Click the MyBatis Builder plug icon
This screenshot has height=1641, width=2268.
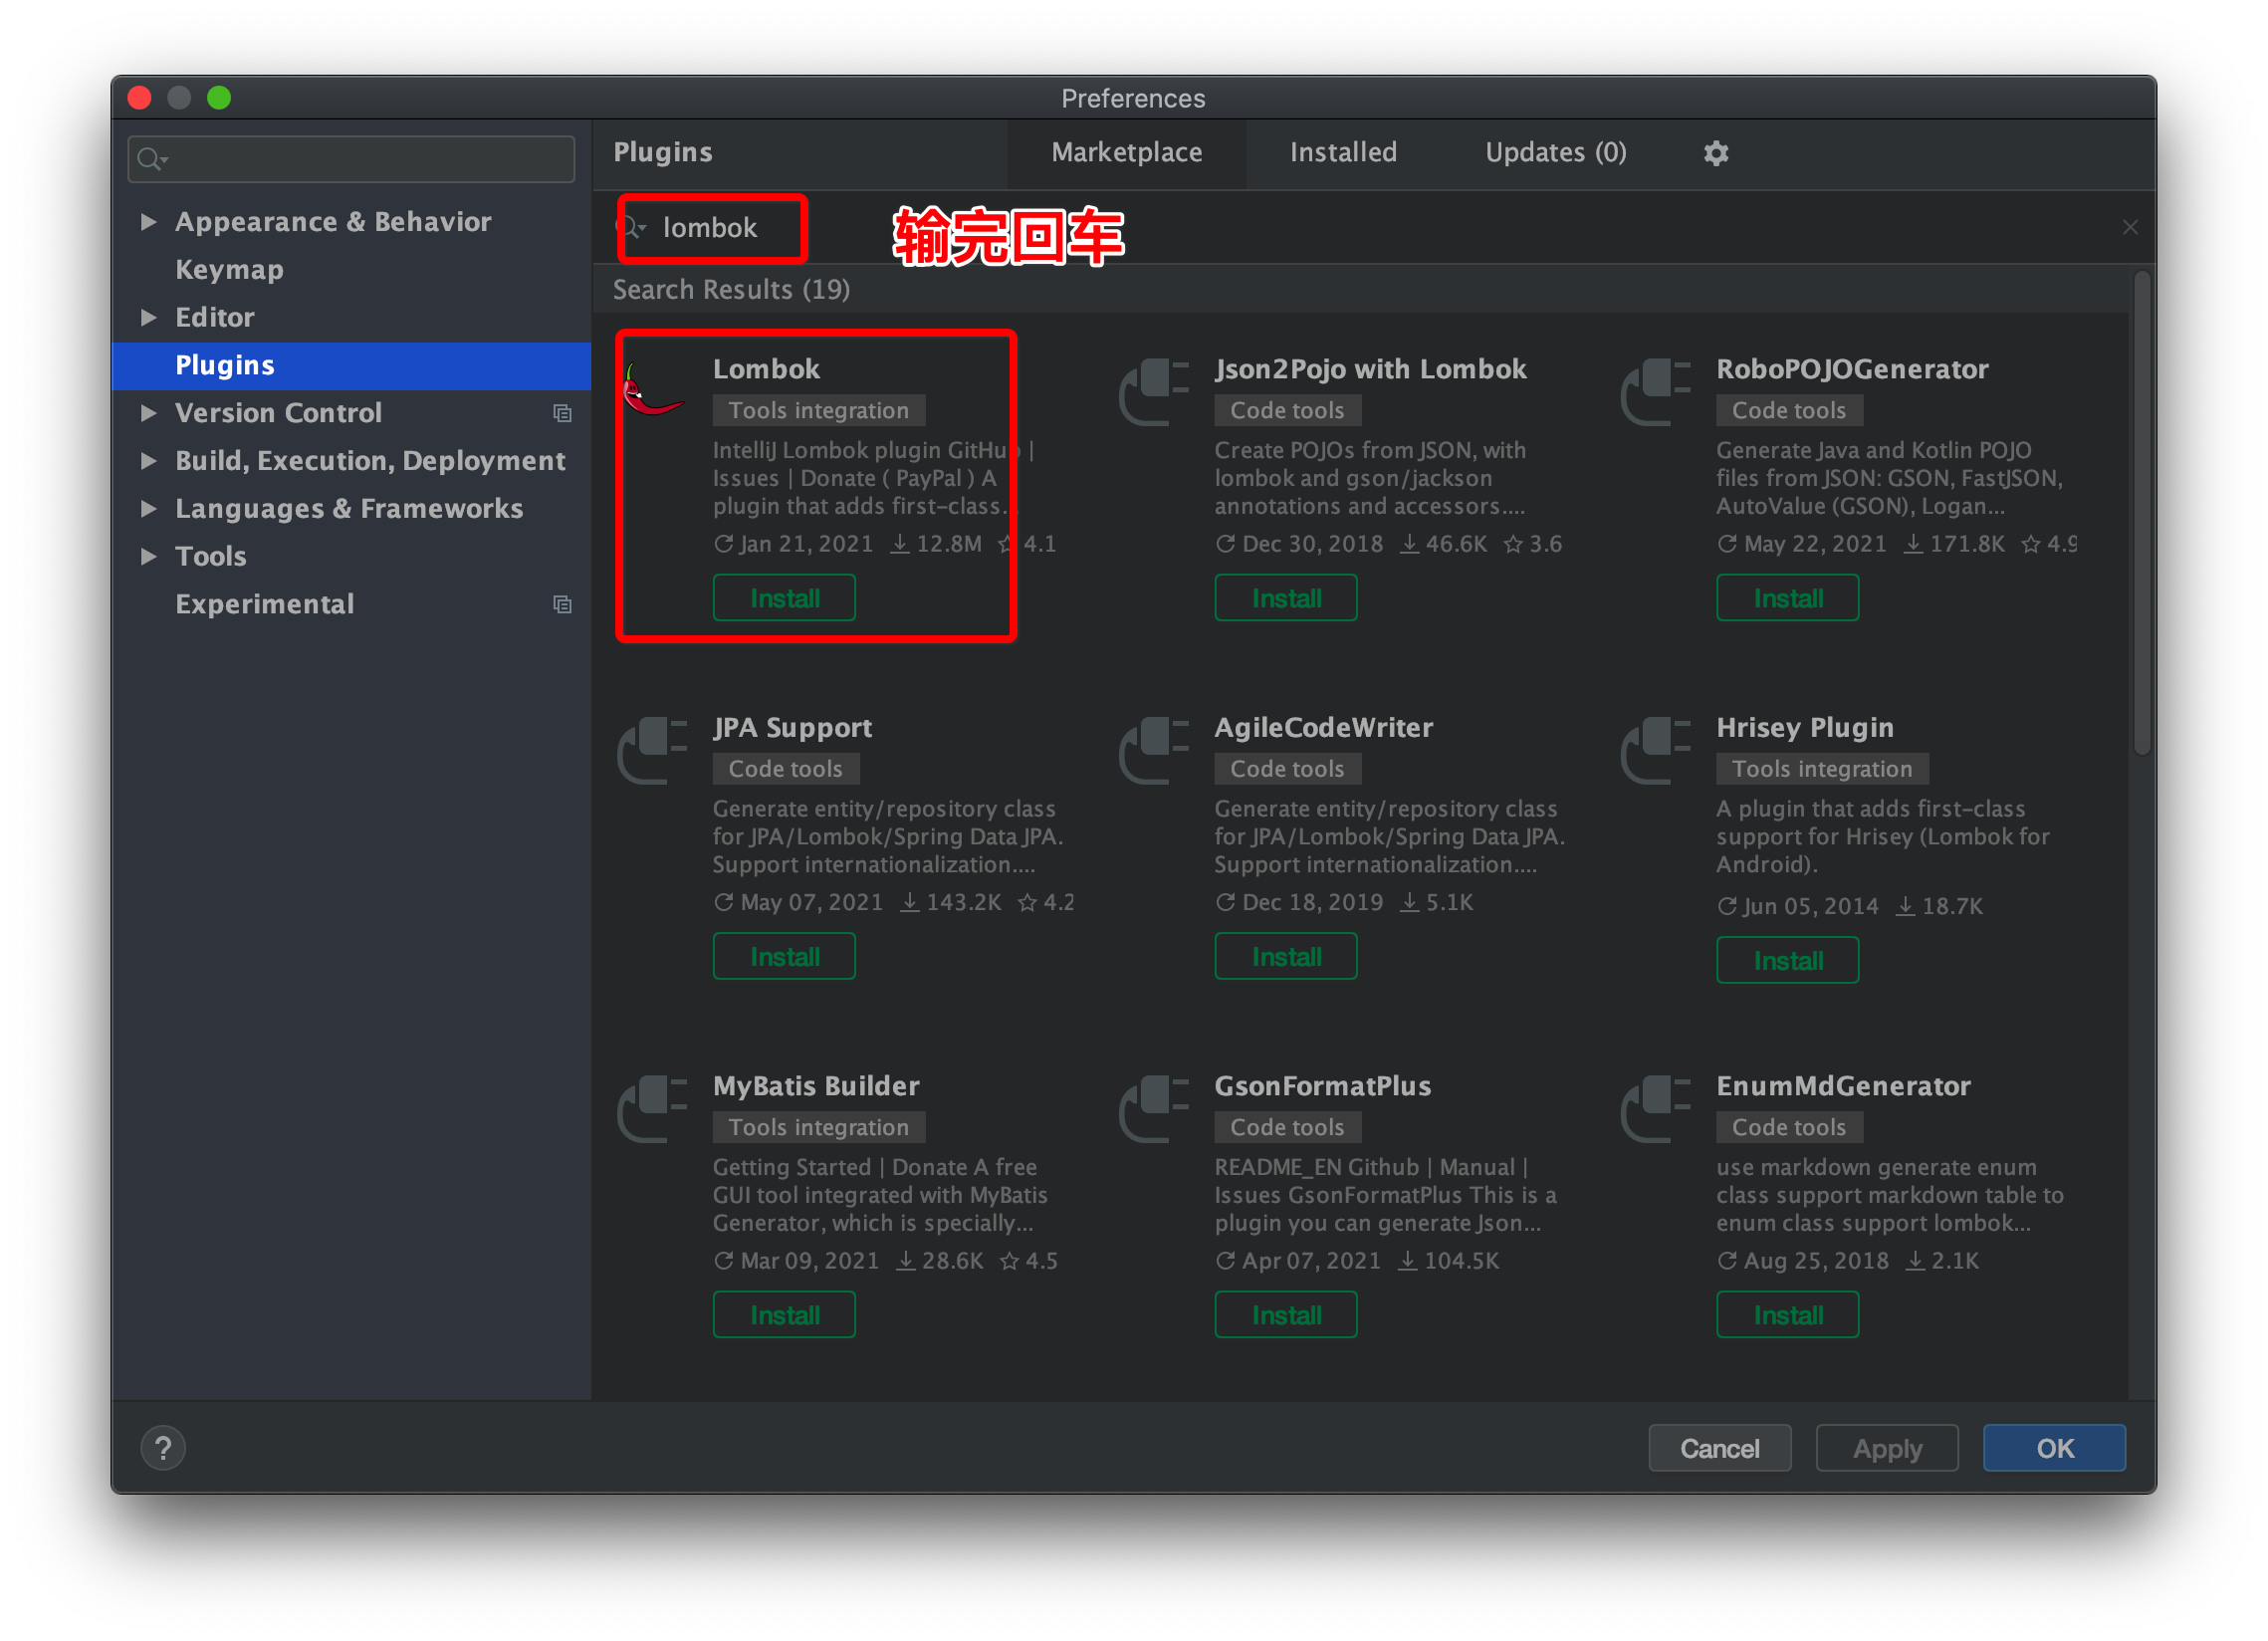(652, 1109)
